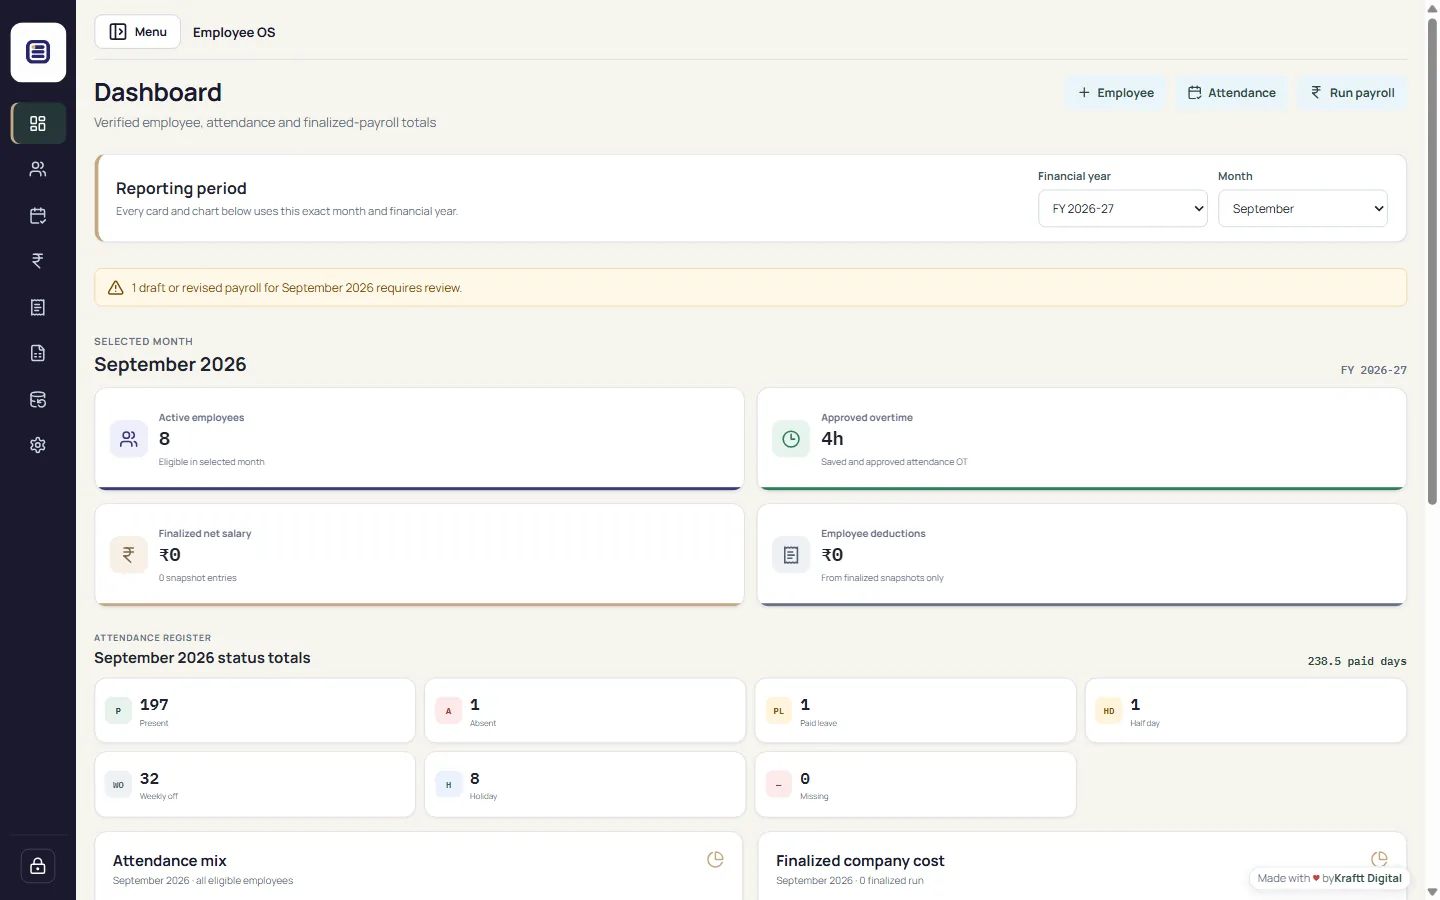Click the A Absent status badge
This screenshot has width=1440, height=900.
coord(448,711)
